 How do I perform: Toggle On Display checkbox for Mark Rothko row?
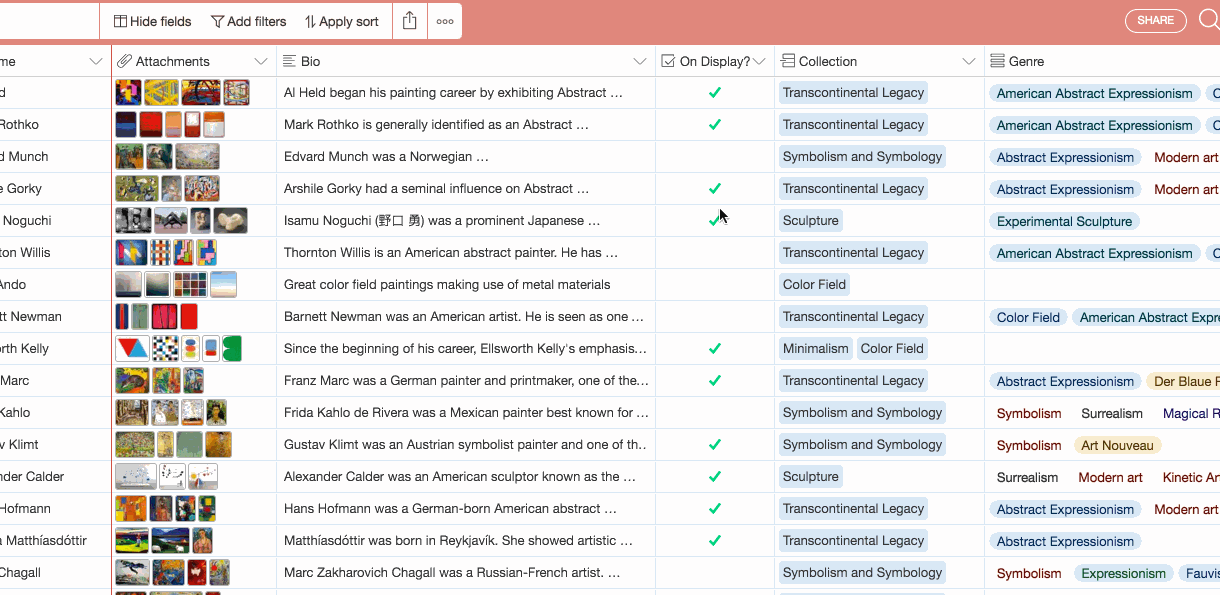coord(715,125)
